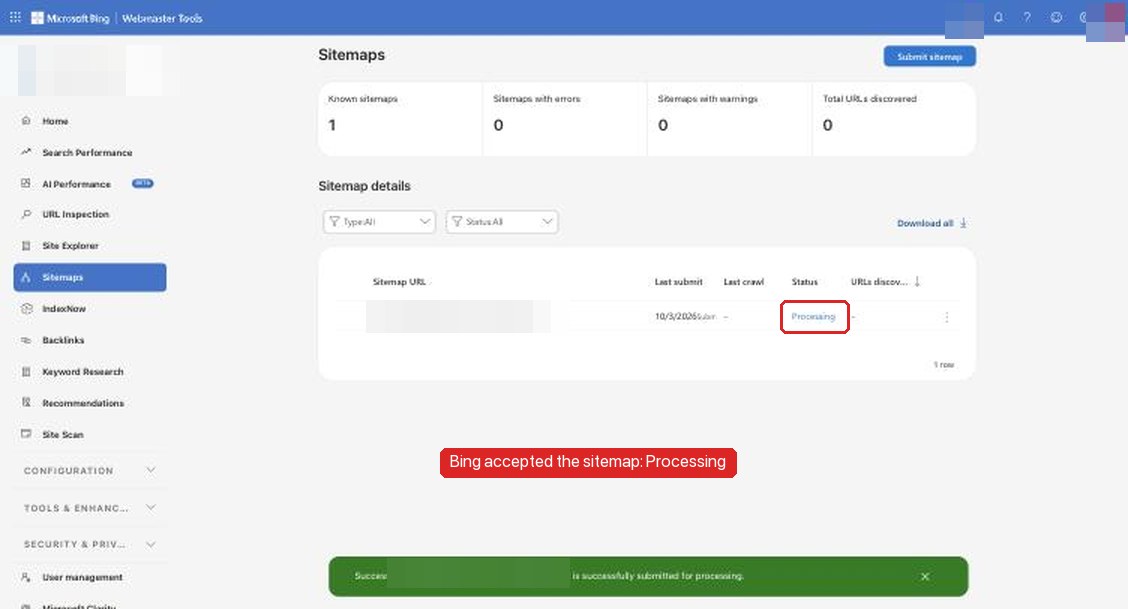The width and height of the screenshot is (1128, 609).
Task: Click the Search Performance chart icon
Action: tap(26, 152)
